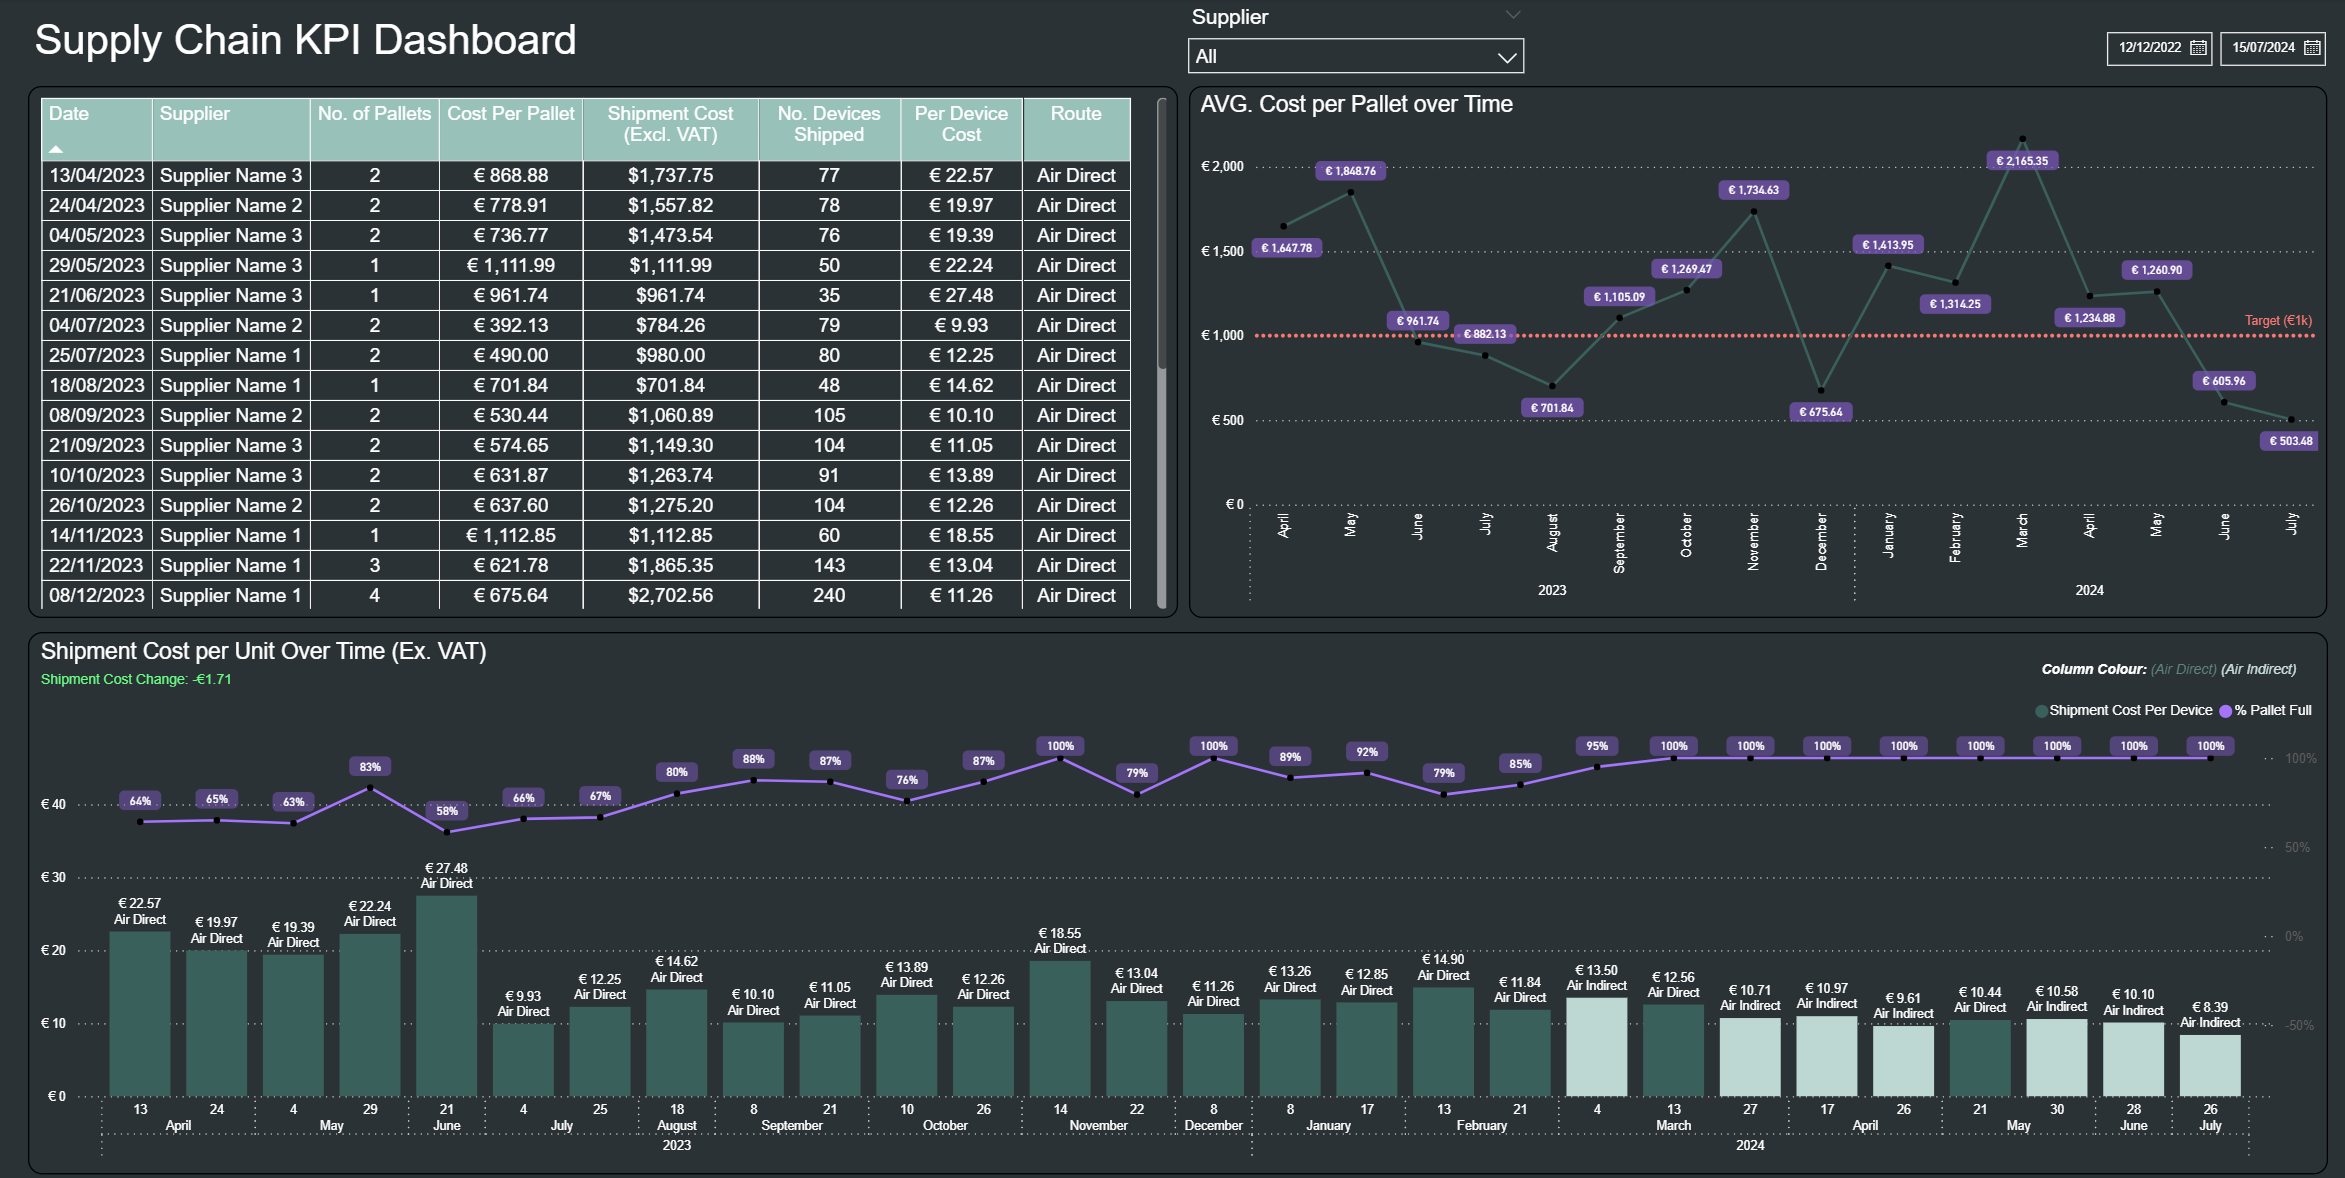Click the 15/07/2024 end date field

(2263, 48)
